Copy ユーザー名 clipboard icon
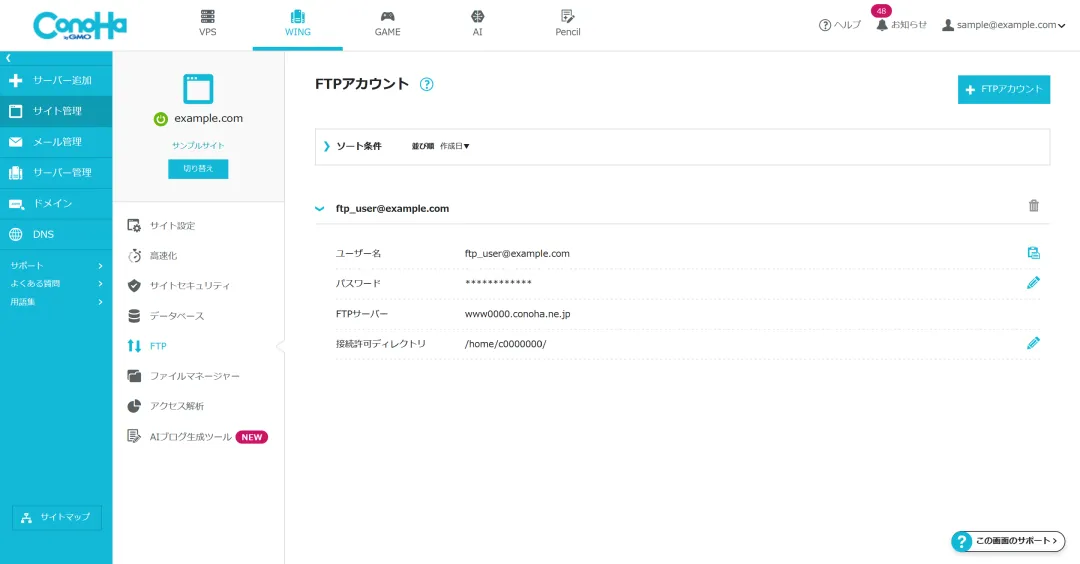 [x=1033, y=253]
